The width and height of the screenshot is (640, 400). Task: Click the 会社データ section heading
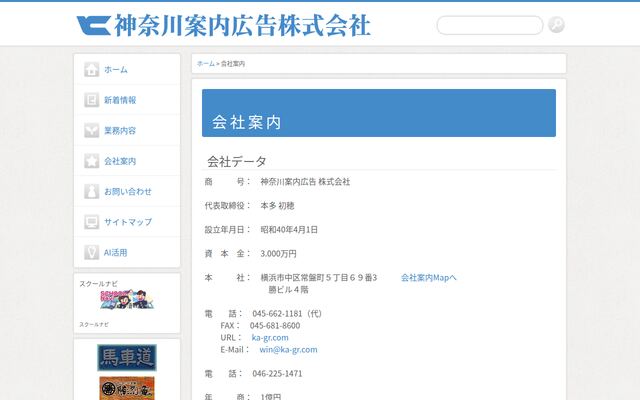click(237, 161)
